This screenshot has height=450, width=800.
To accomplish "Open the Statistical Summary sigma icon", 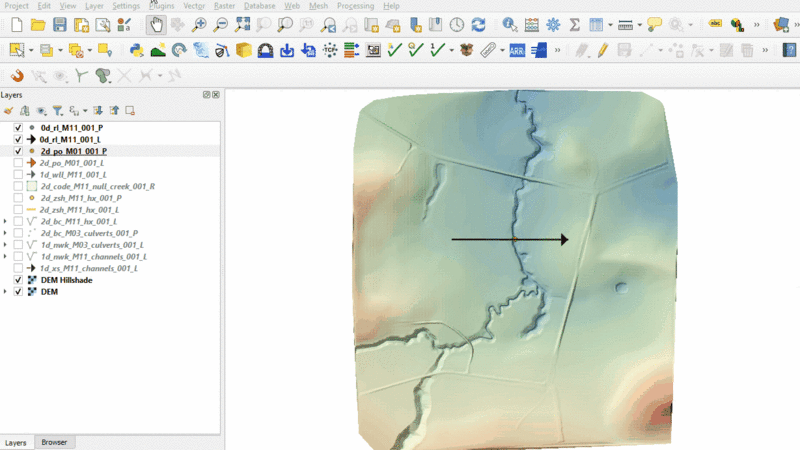I will tap(576, 24).
